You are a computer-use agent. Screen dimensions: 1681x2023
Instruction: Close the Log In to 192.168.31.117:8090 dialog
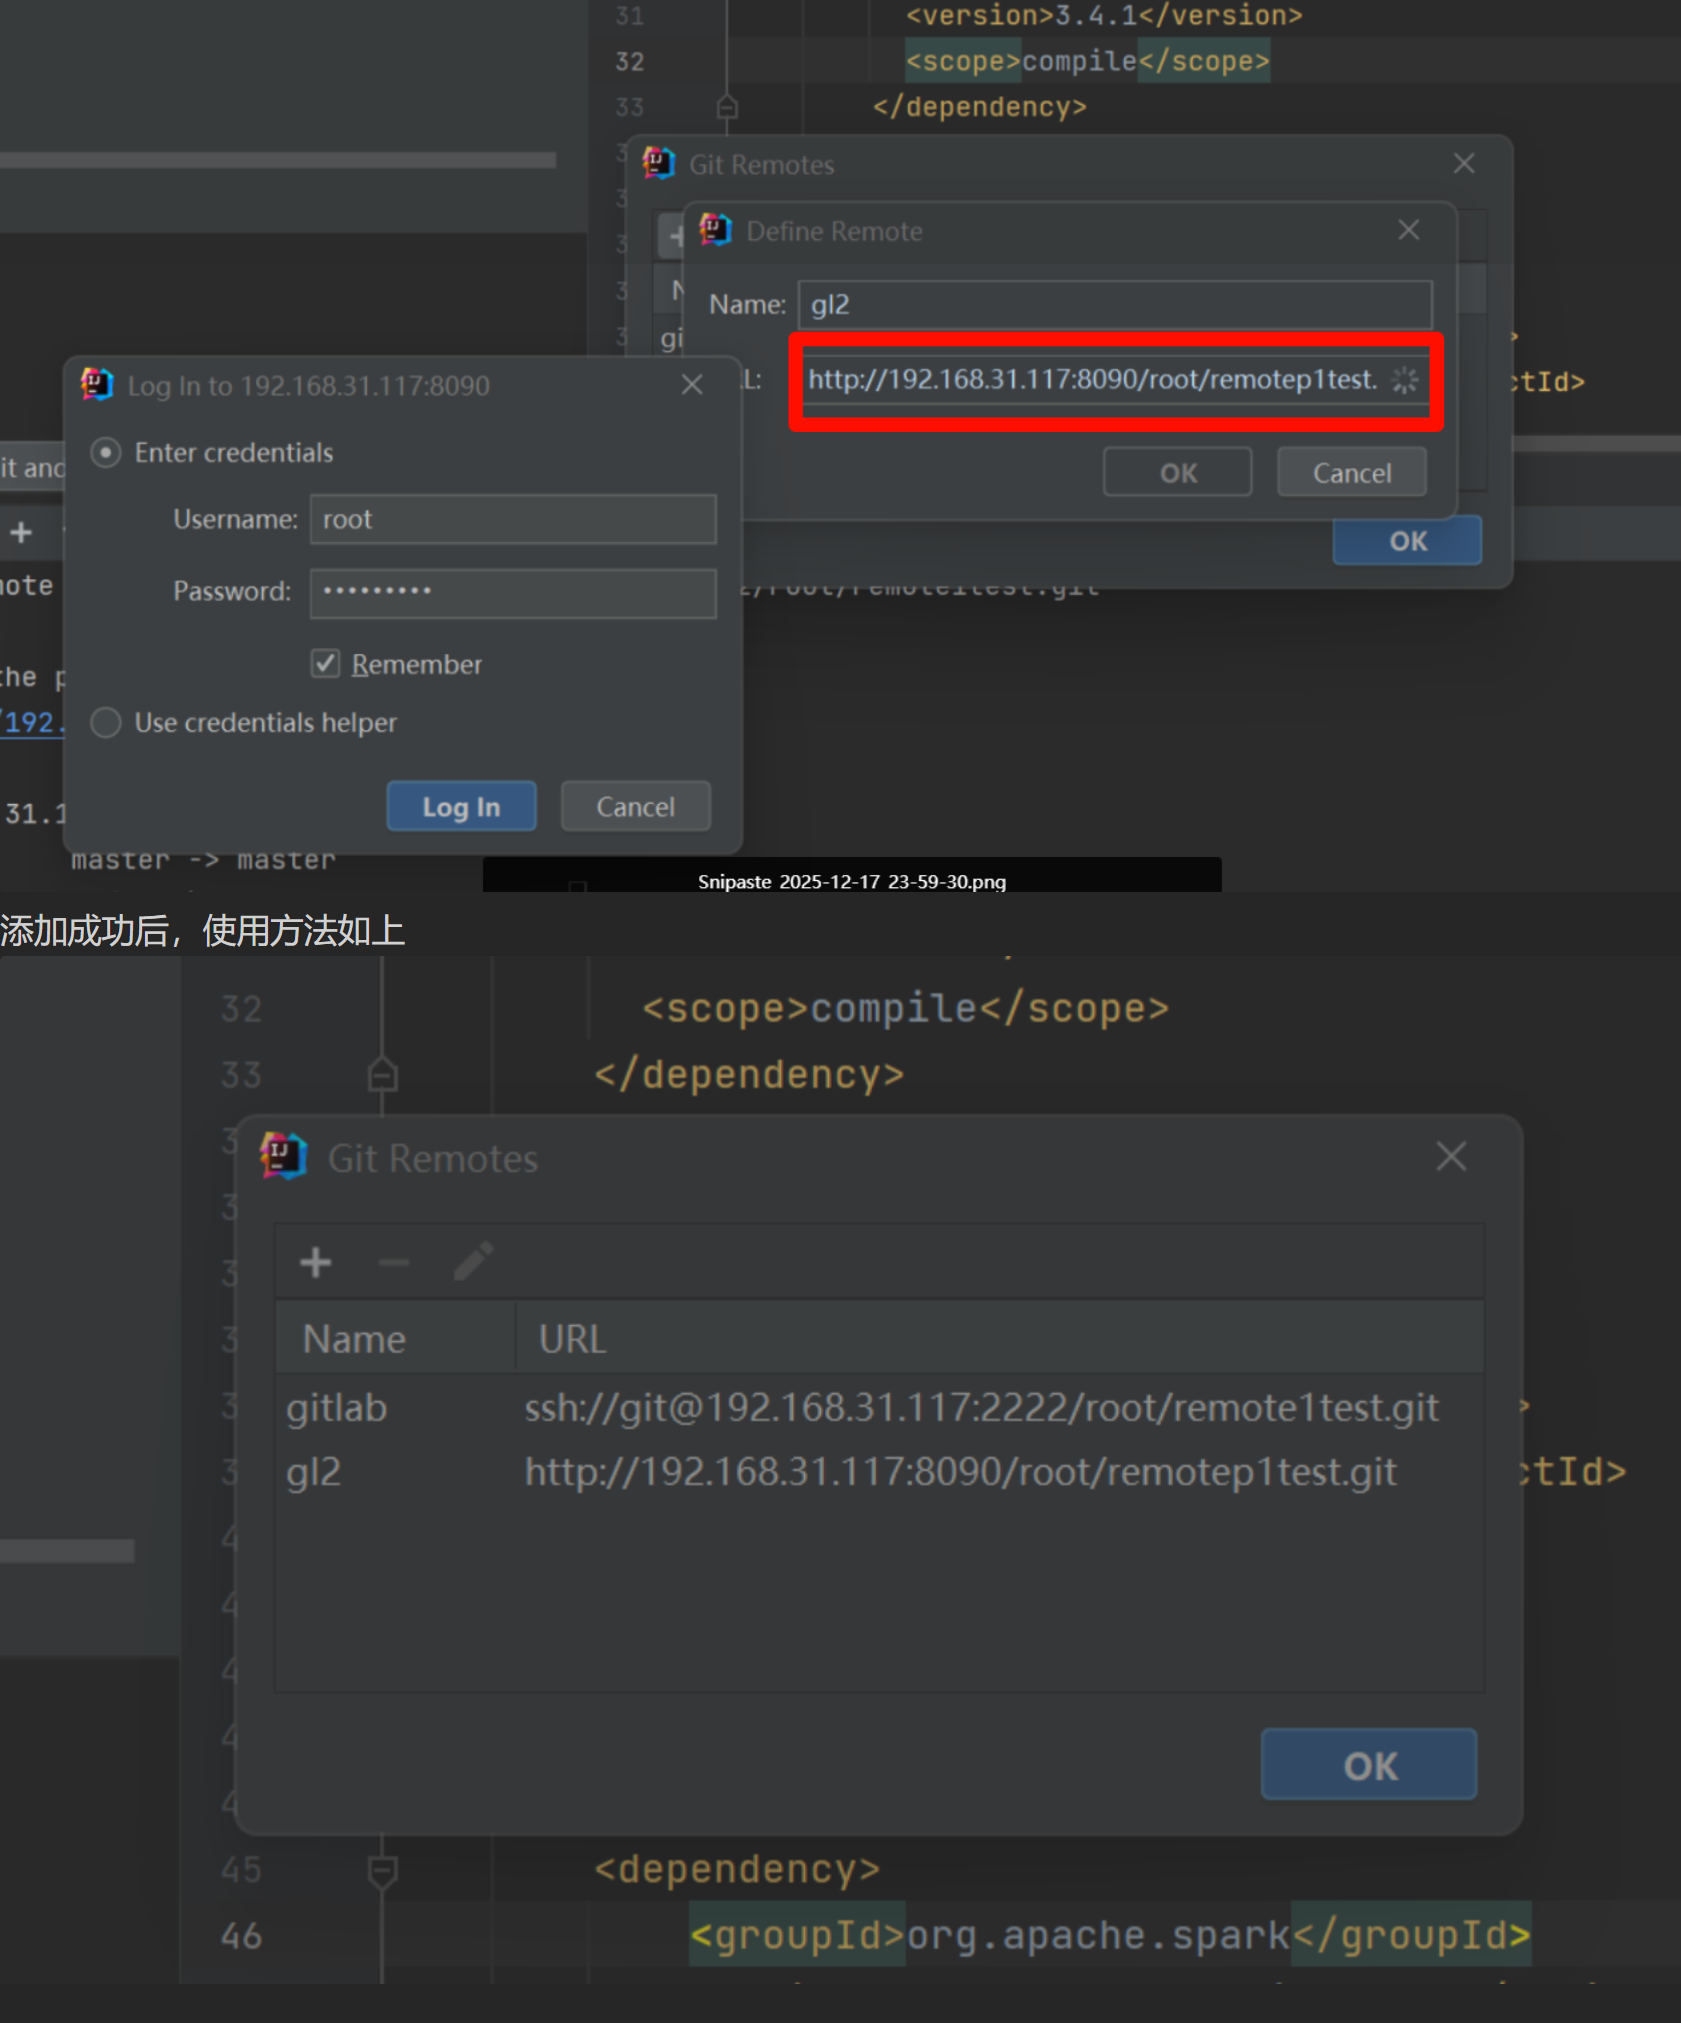tap(692, 384)
